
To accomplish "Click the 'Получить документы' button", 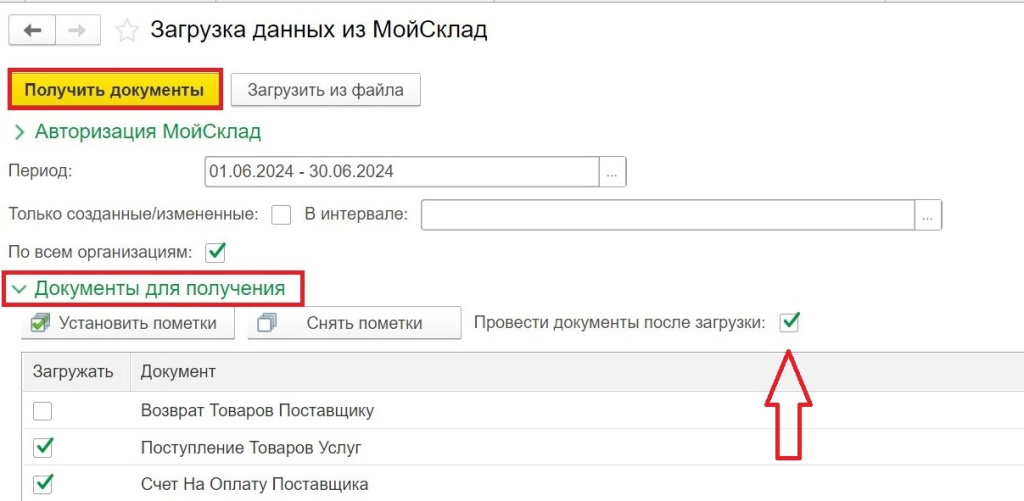I will point(114,90).
